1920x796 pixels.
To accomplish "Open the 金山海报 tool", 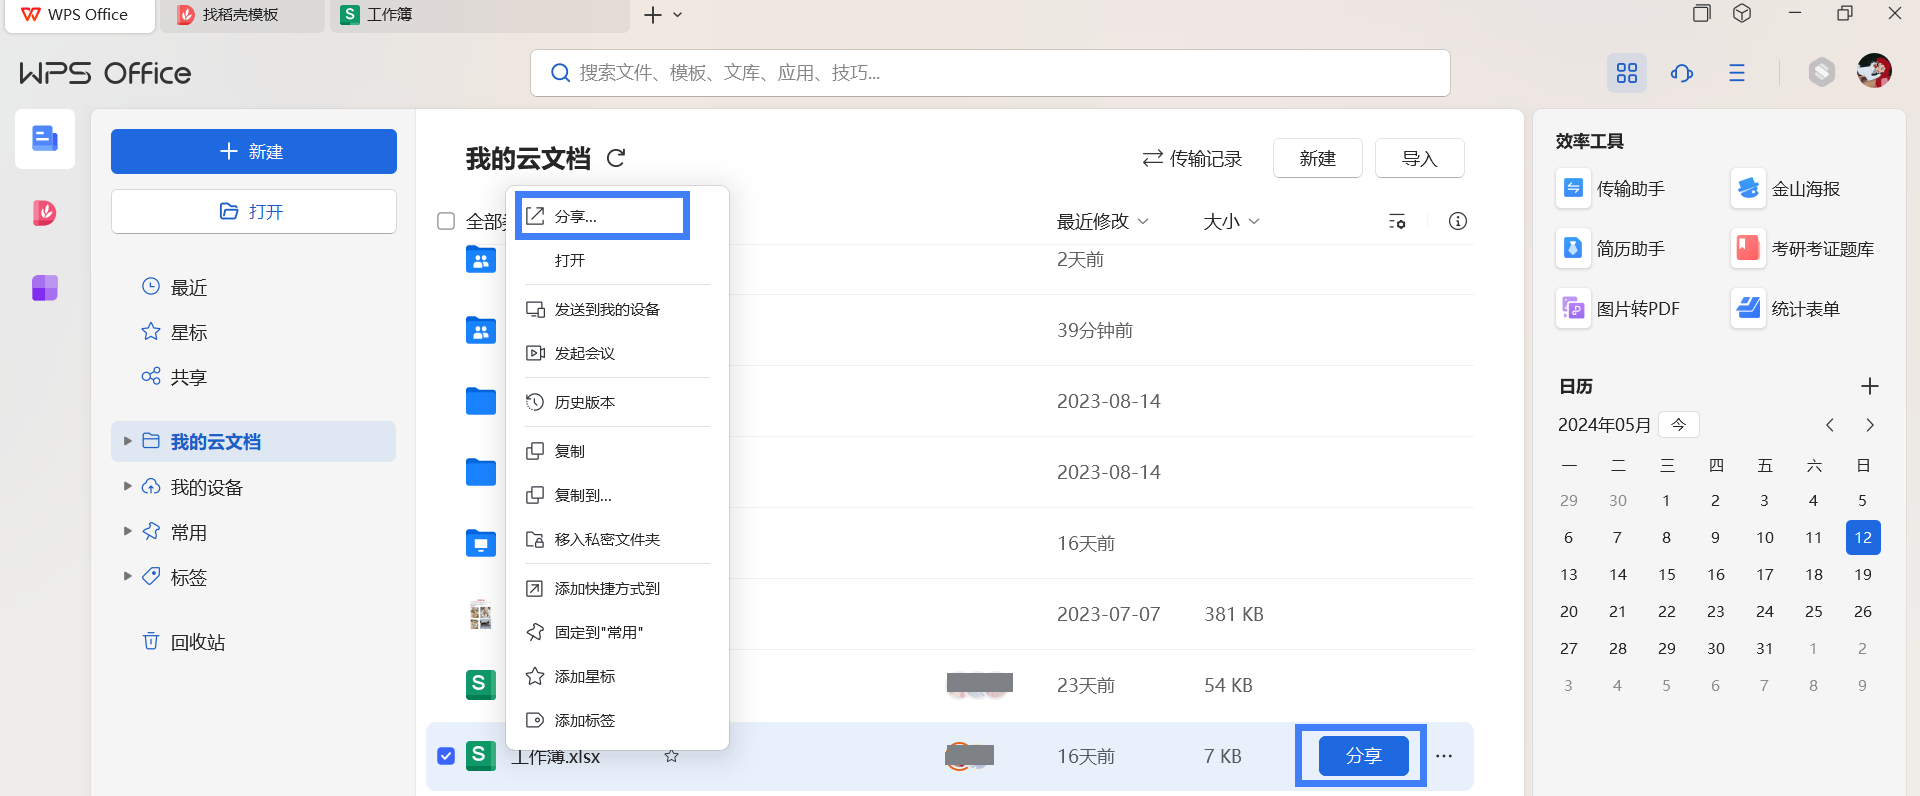I will click(x=1787, y=189).
